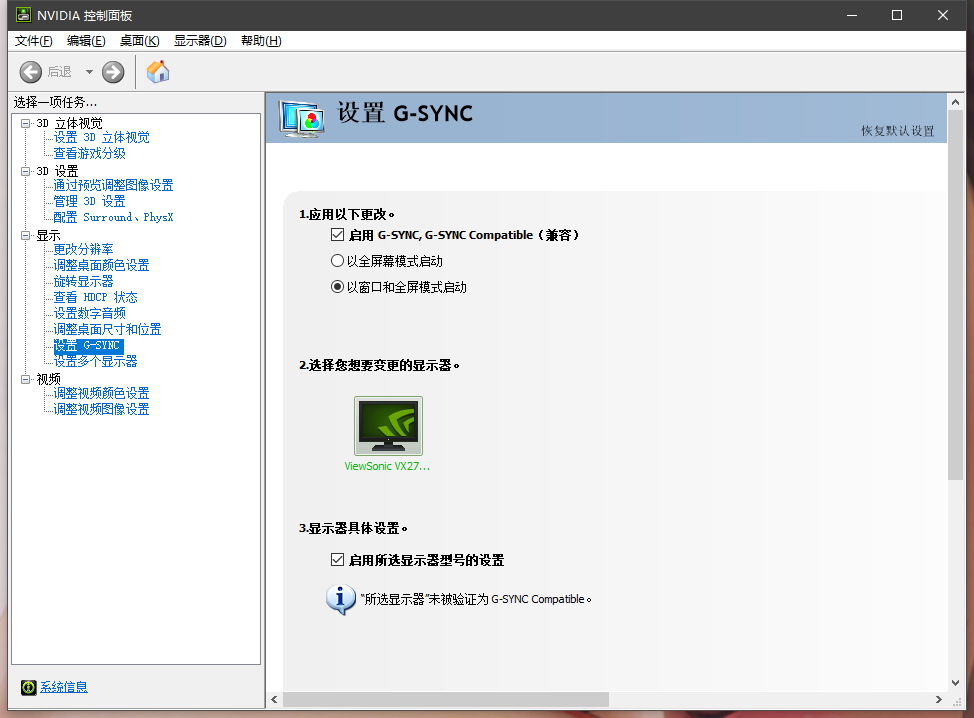This screenshot has width=974, height=718.
Task: Toggle the 启用所选显示器型号的设置 checkbox
Action: pos(338,560)
